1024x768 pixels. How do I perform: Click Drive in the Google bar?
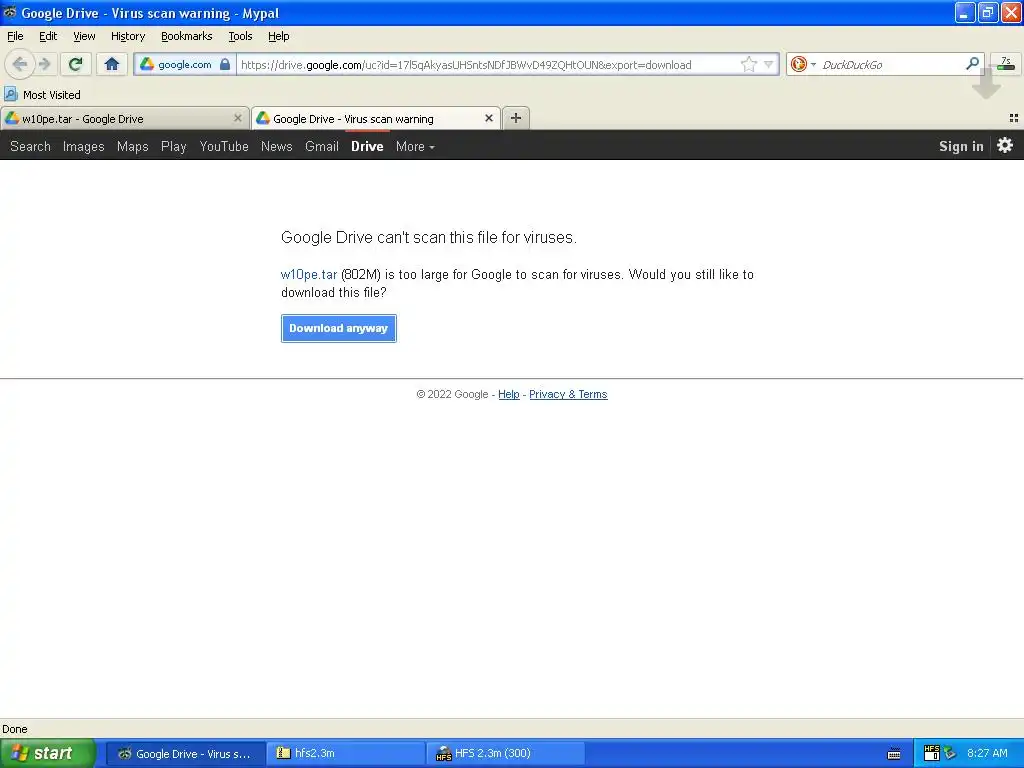tap(367, 146)
